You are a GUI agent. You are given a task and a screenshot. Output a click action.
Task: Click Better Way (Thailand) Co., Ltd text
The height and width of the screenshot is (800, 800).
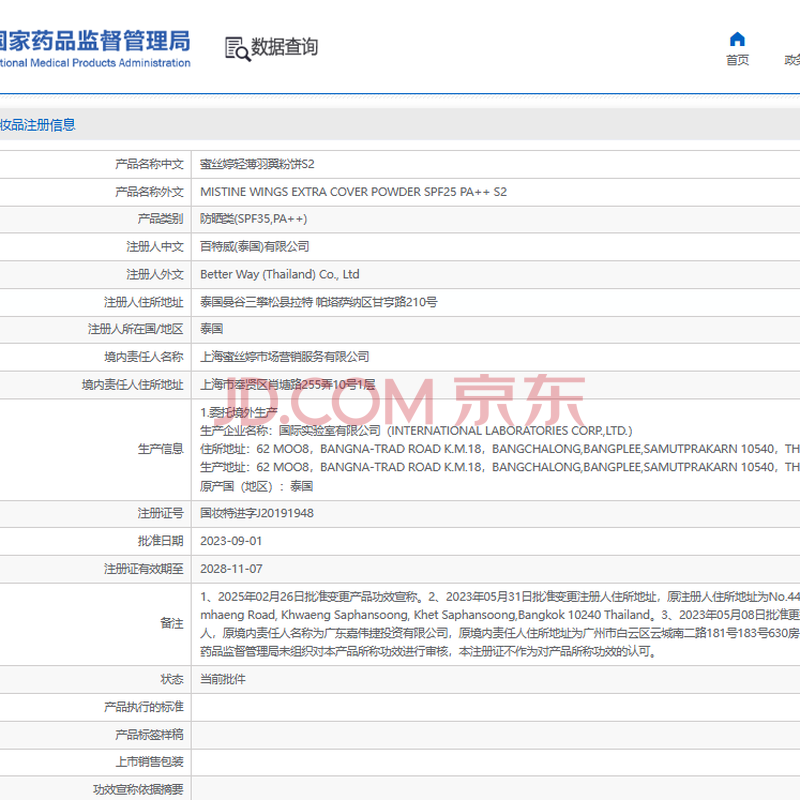[x=279, y=274]
